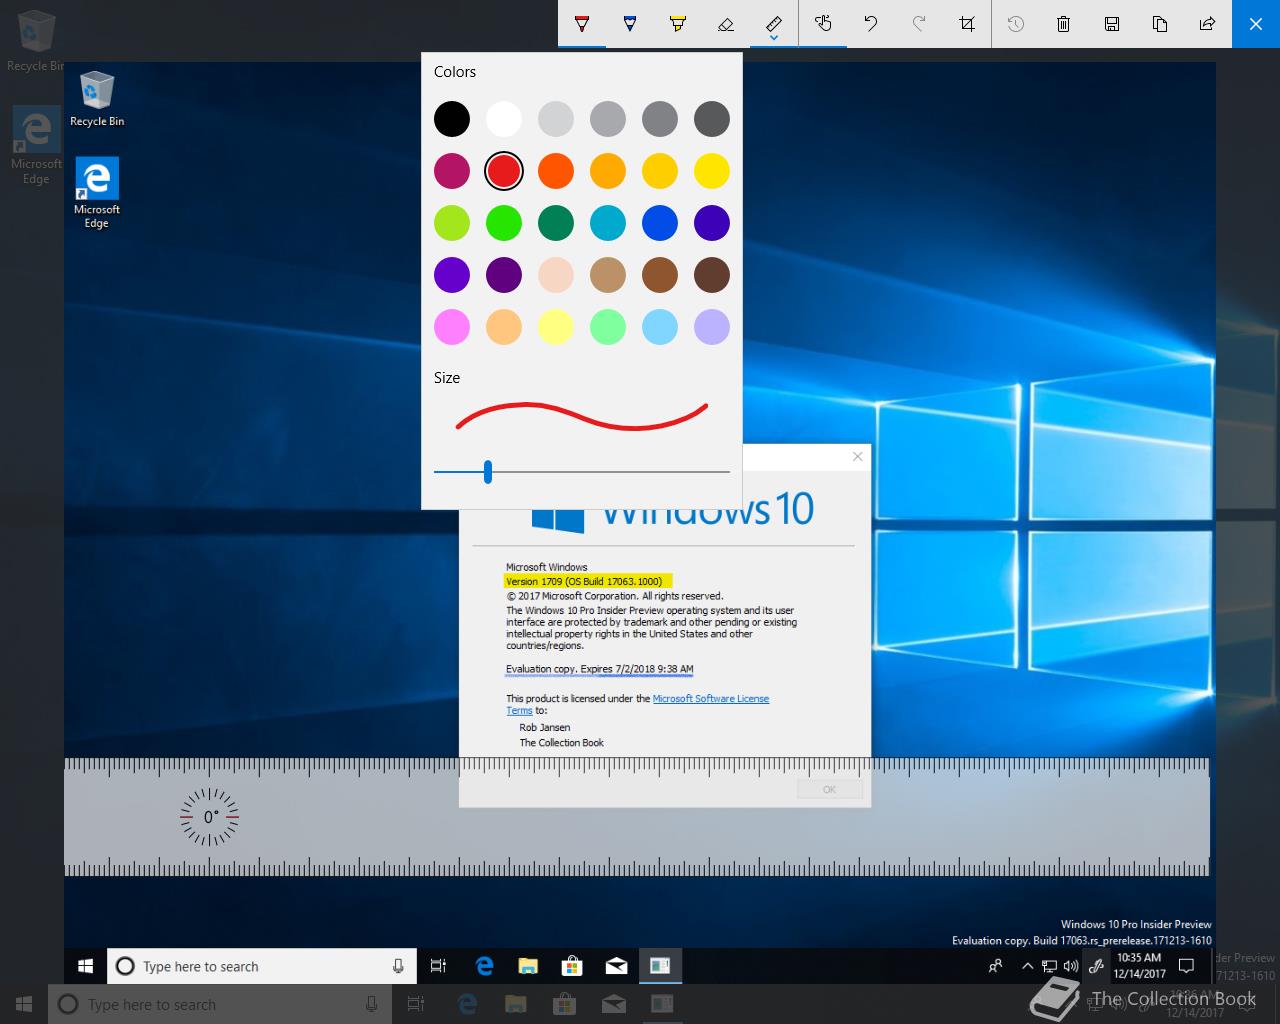Image resolution: width=1280 pixels, height=1024 pixels.
Task: Delete the sketch with the trash icon
Action: 1064,23
